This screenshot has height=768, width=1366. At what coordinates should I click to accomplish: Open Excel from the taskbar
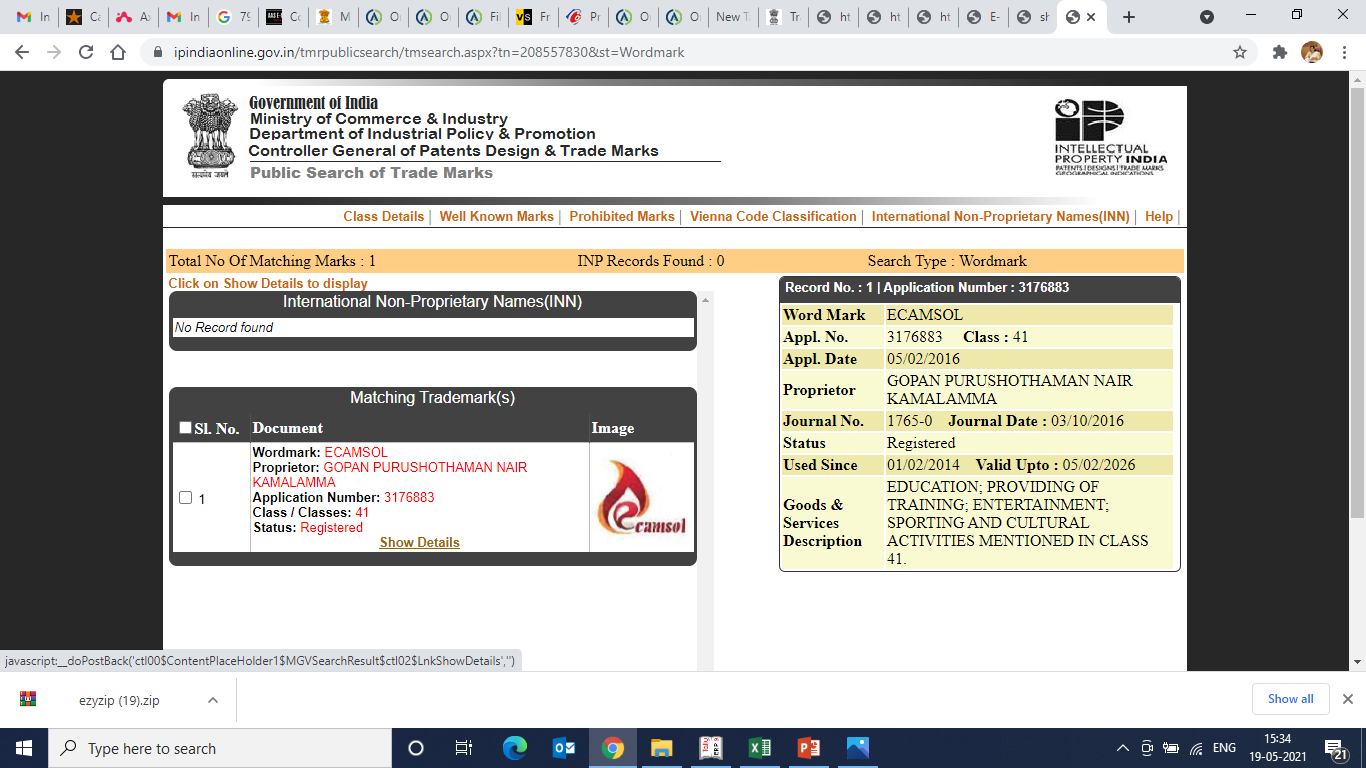759,748
